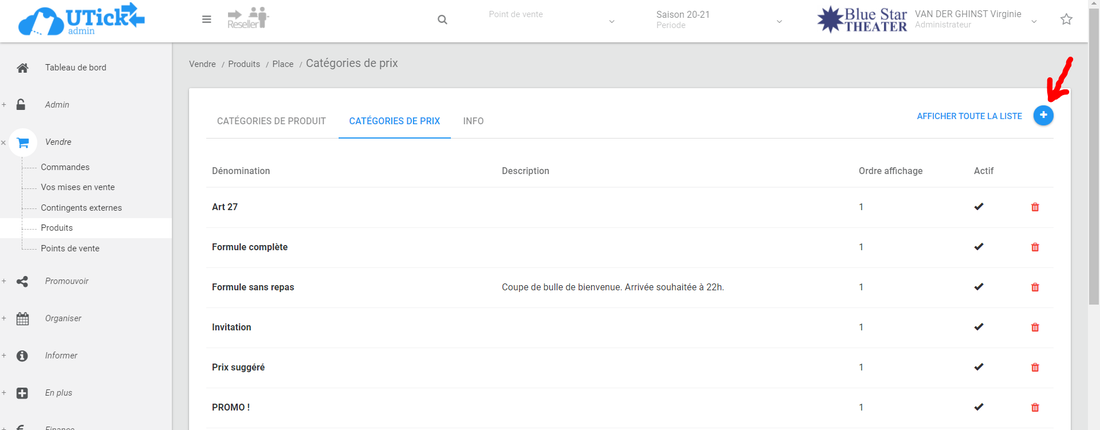Screen dimensions: 1100x430
Task: Delete the Art 27 price category
Action: coord(1035,207)
